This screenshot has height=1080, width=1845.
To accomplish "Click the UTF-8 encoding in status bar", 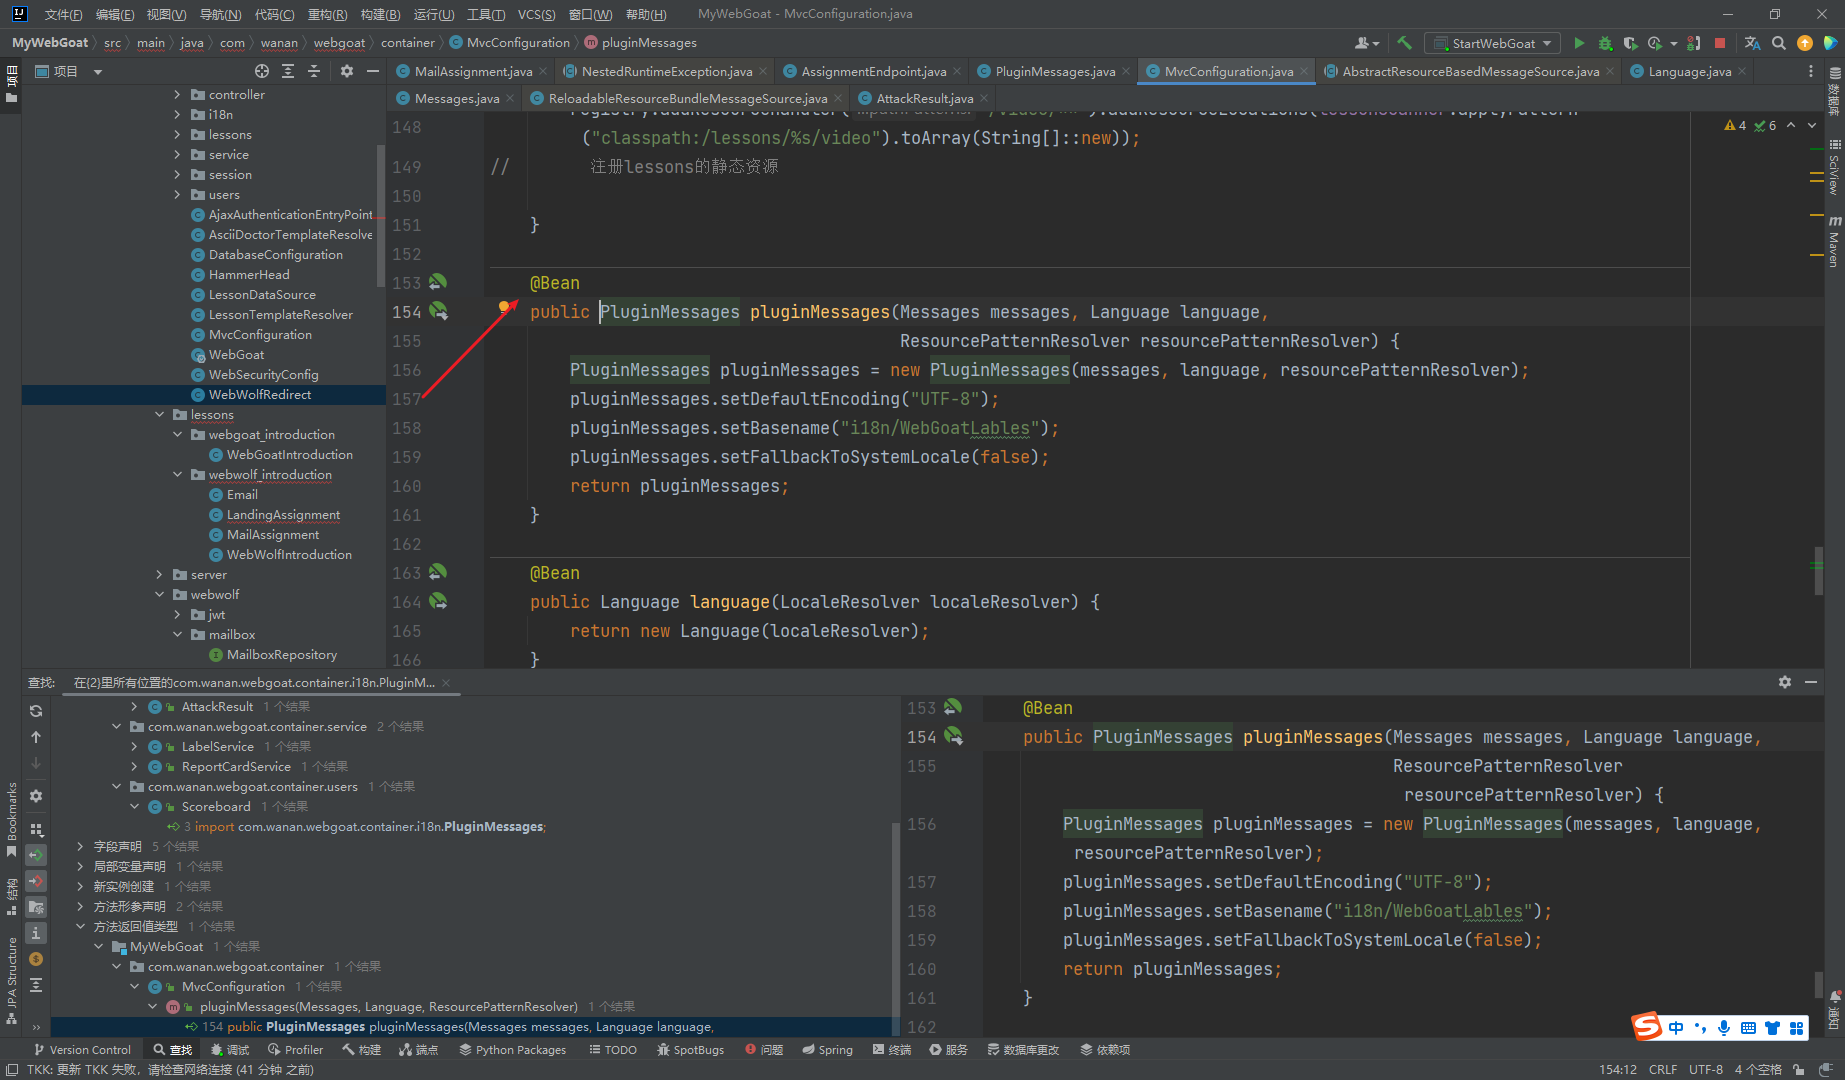I will coord(1706,1069).
